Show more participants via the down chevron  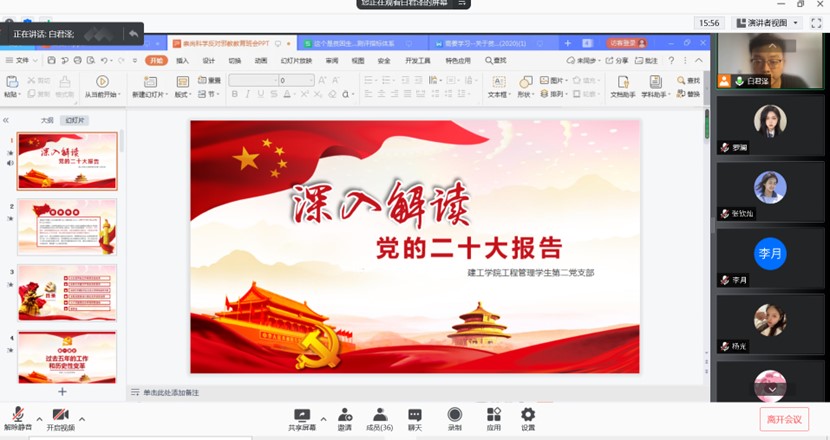pos(772,390)
